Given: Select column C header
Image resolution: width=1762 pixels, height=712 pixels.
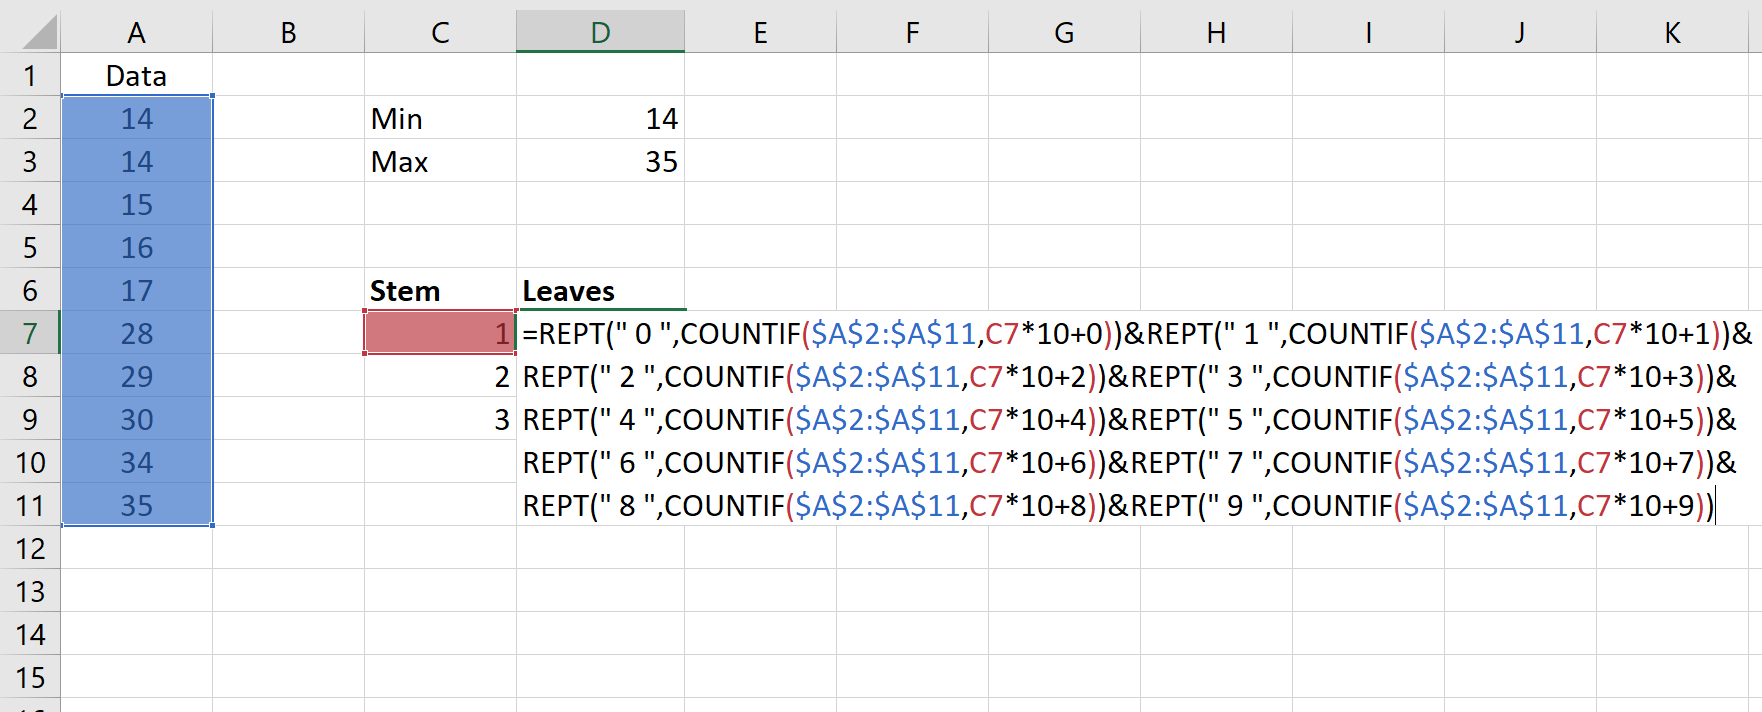Looking at the screenshot, I should (x=441, y=32).
